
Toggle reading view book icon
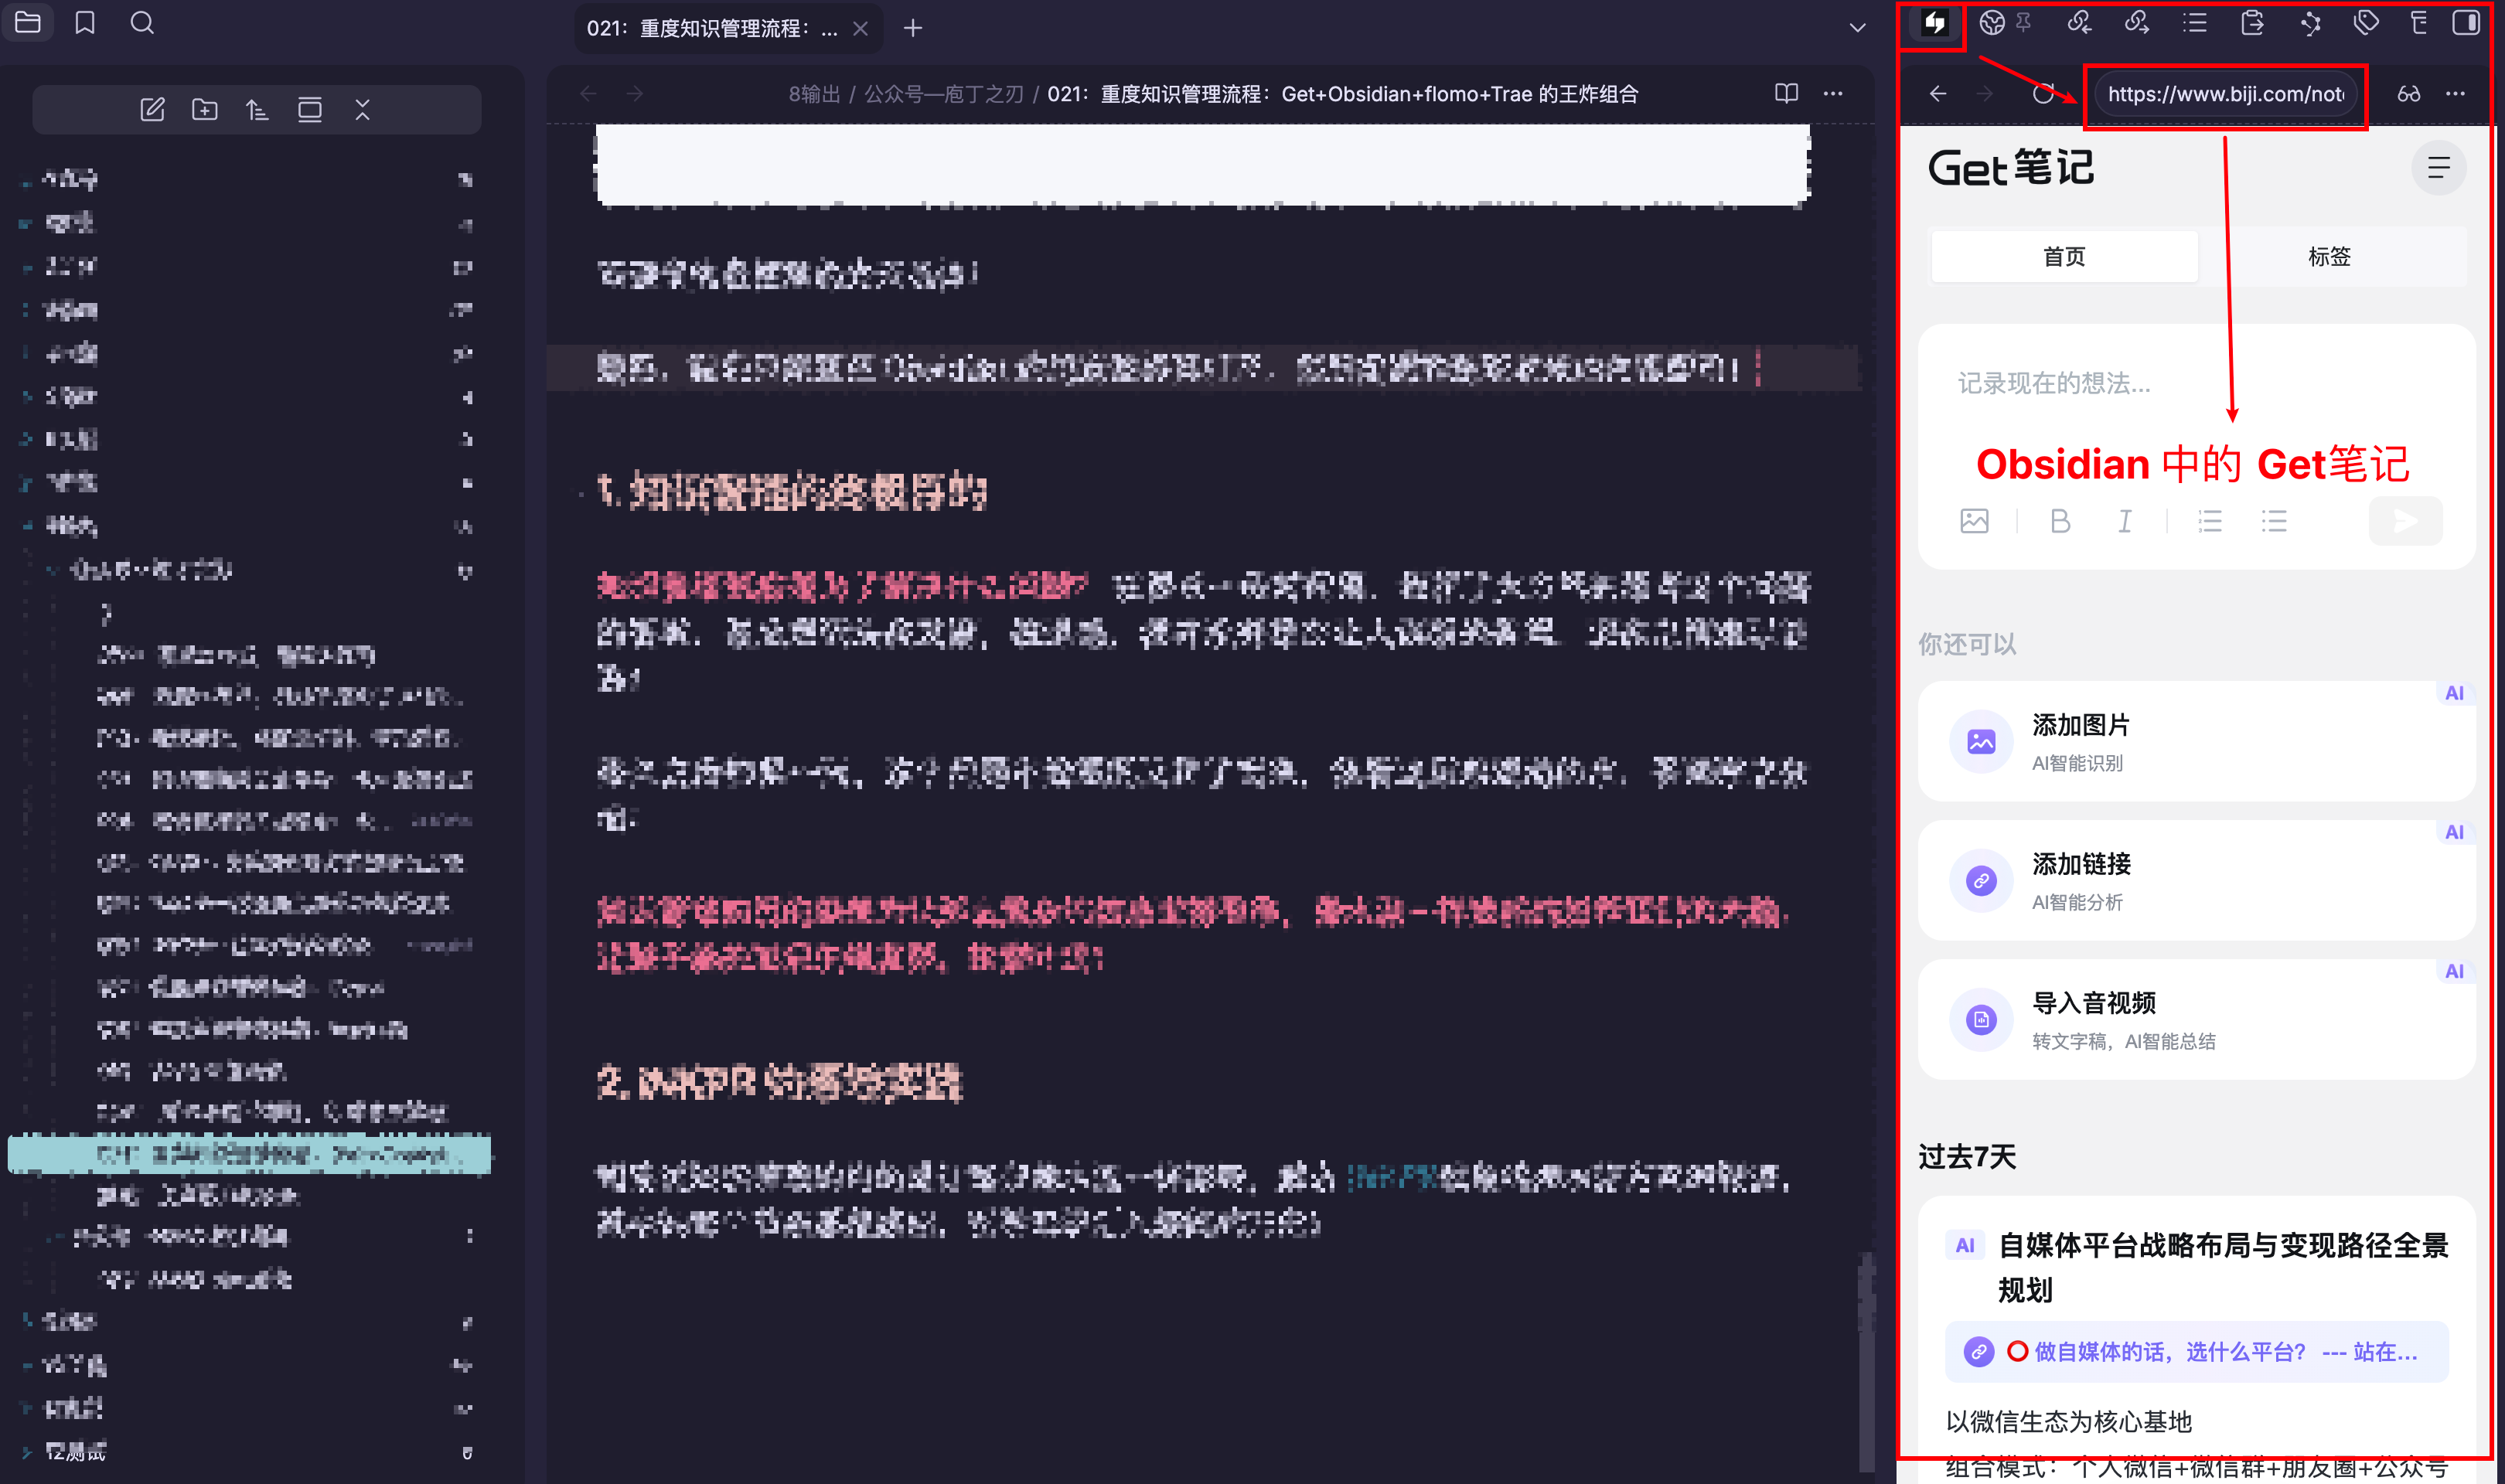[1786, 93]
